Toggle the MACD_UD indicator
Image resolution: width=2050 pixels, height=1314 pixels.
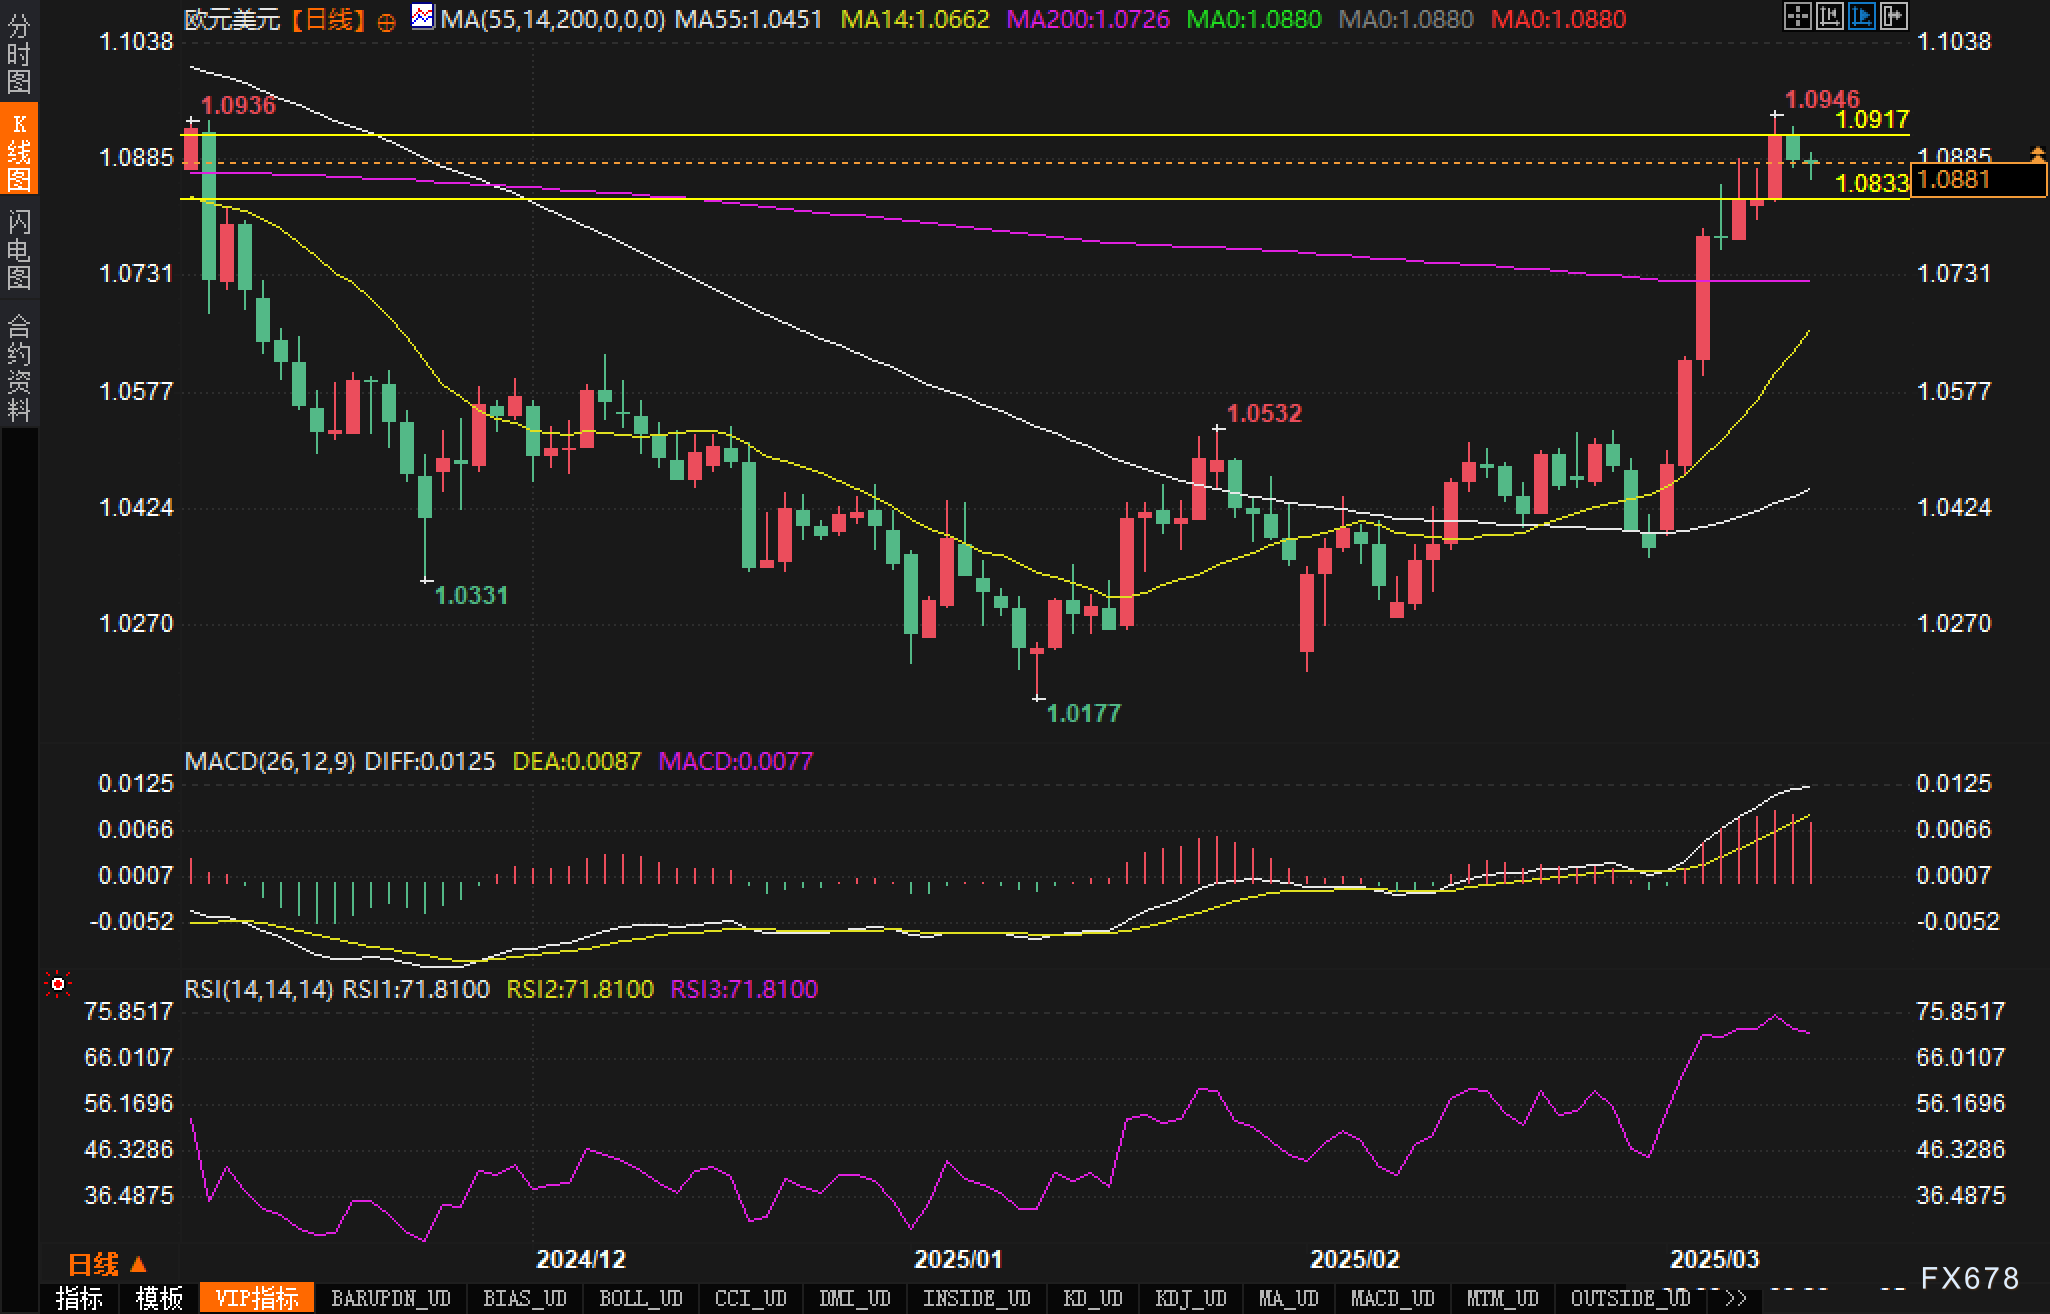pos(1392,1299)
